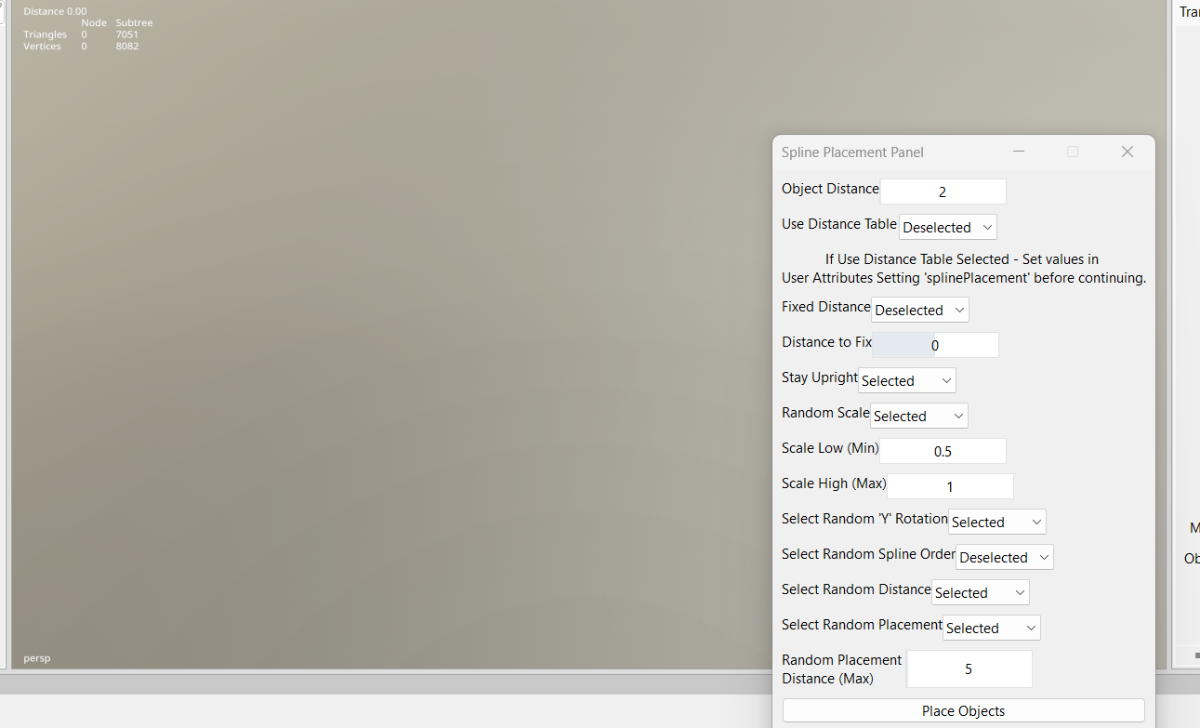Image resolution: width=1200 pixels, height=728 pixels.
Task: Open the Random Scale dropdown
Action: 919,416
